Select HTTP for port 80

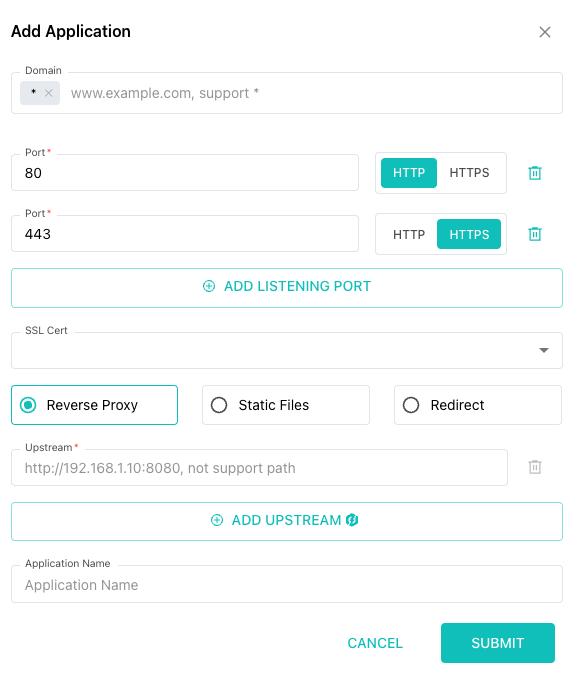point(408,173)
